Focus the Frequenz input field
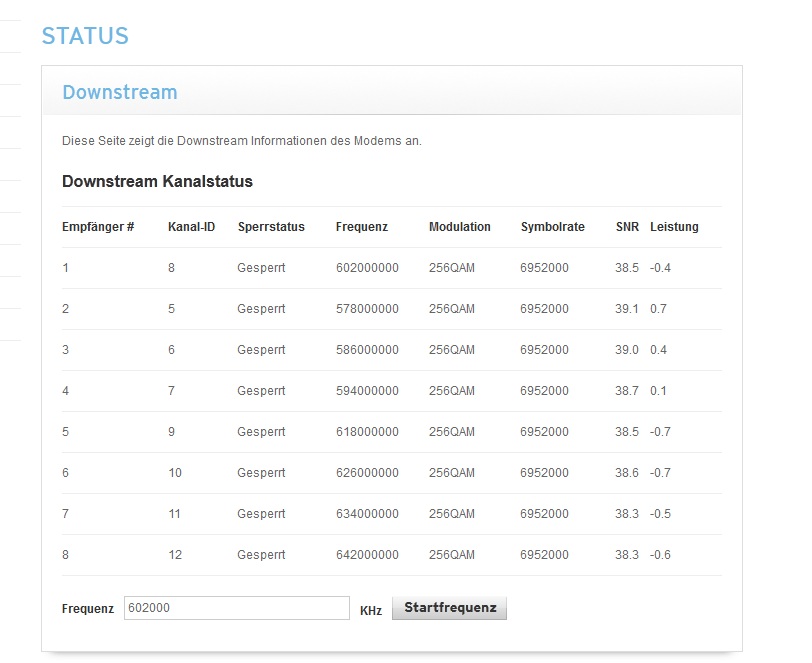812x663 pixels. click(x=236, y=608)
